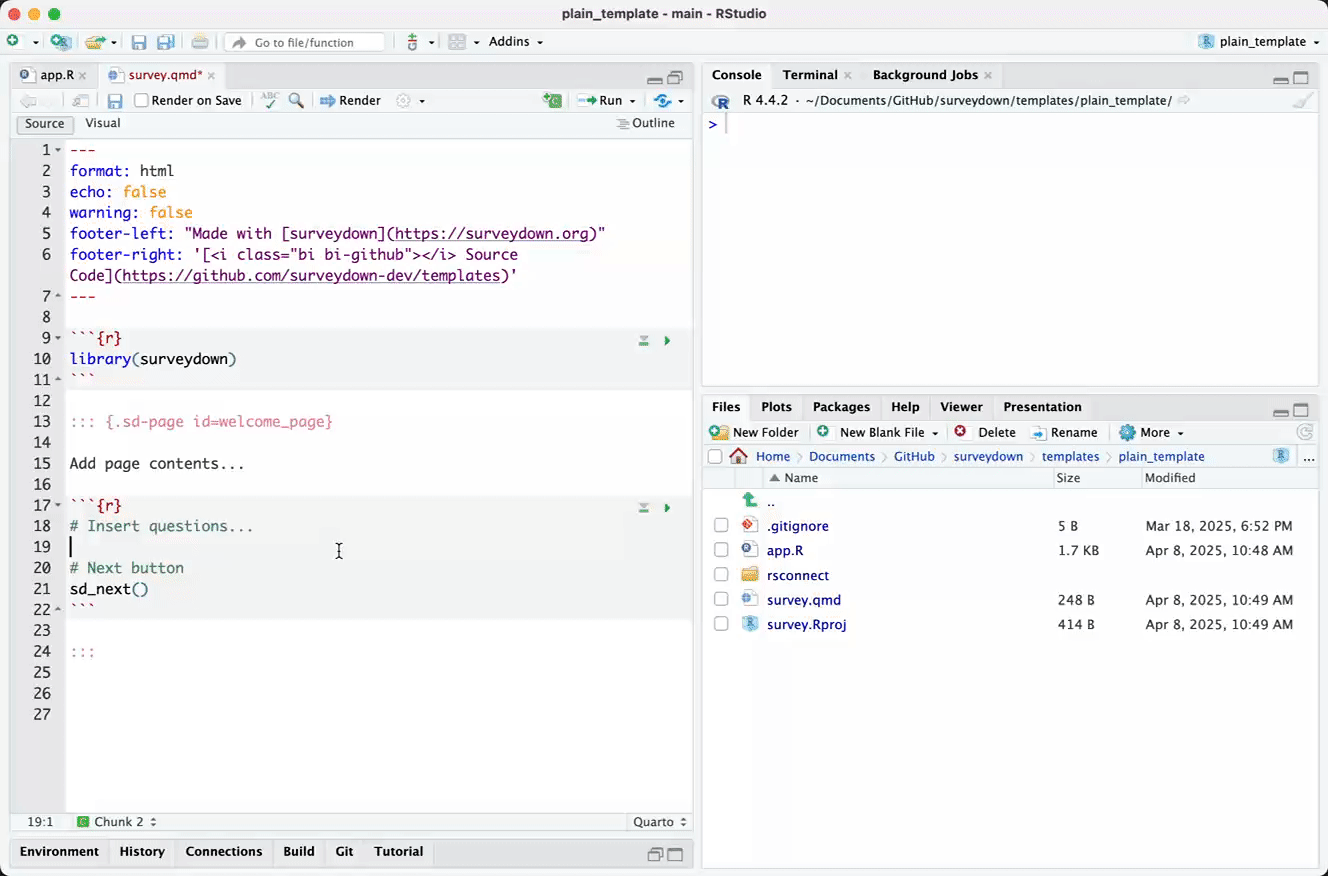
Task: Open the New File dropdown arrow
Action: coord(36,42)
